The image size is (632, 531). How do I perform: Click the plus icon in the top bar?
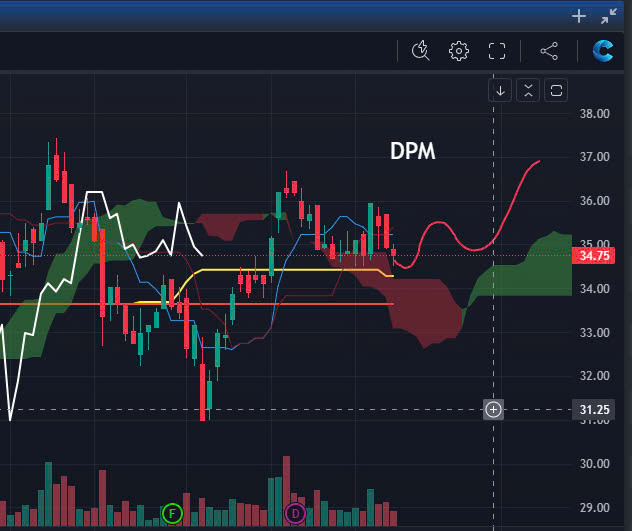click(578, 16)
